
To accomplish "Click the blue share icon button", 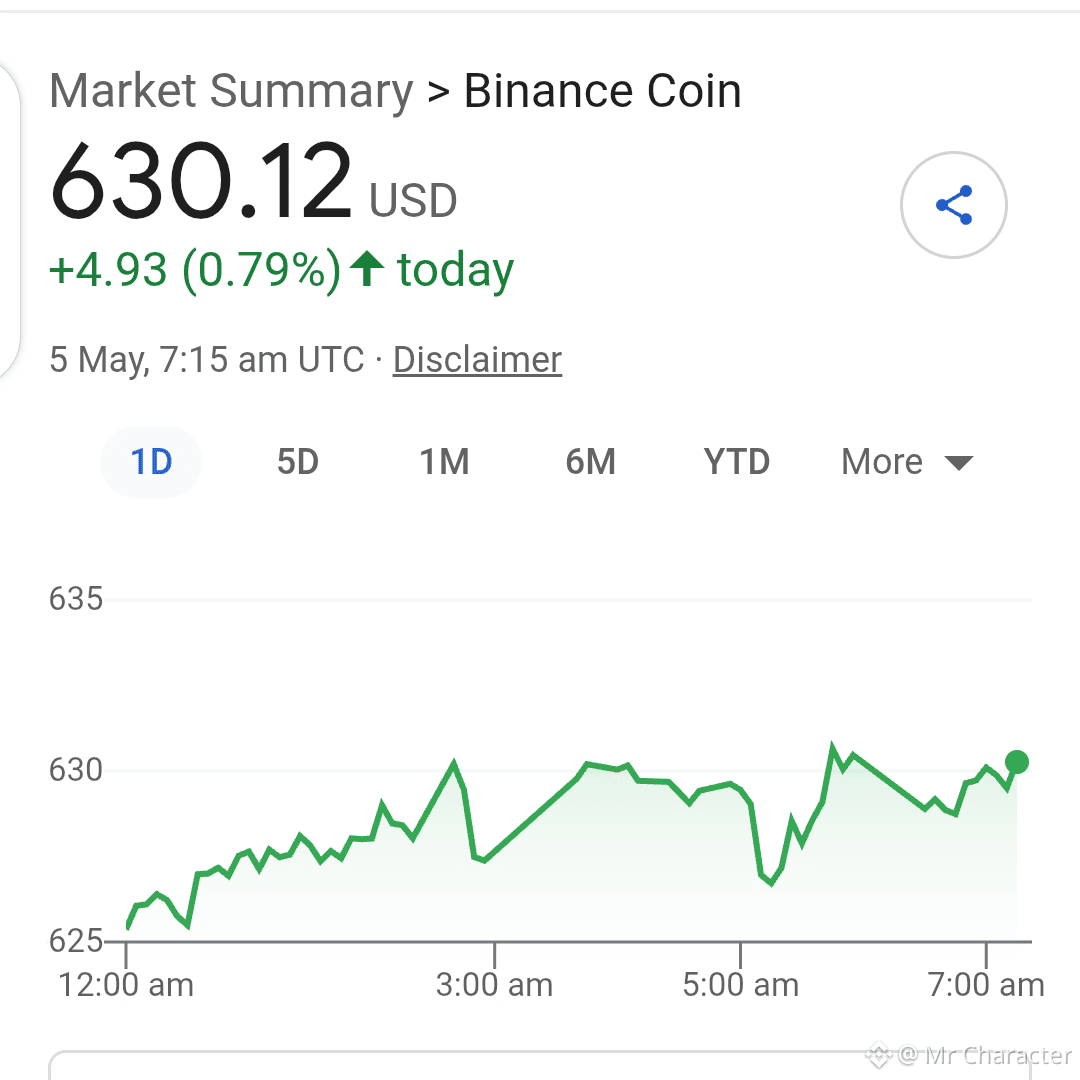I will (x=953, y=205).
